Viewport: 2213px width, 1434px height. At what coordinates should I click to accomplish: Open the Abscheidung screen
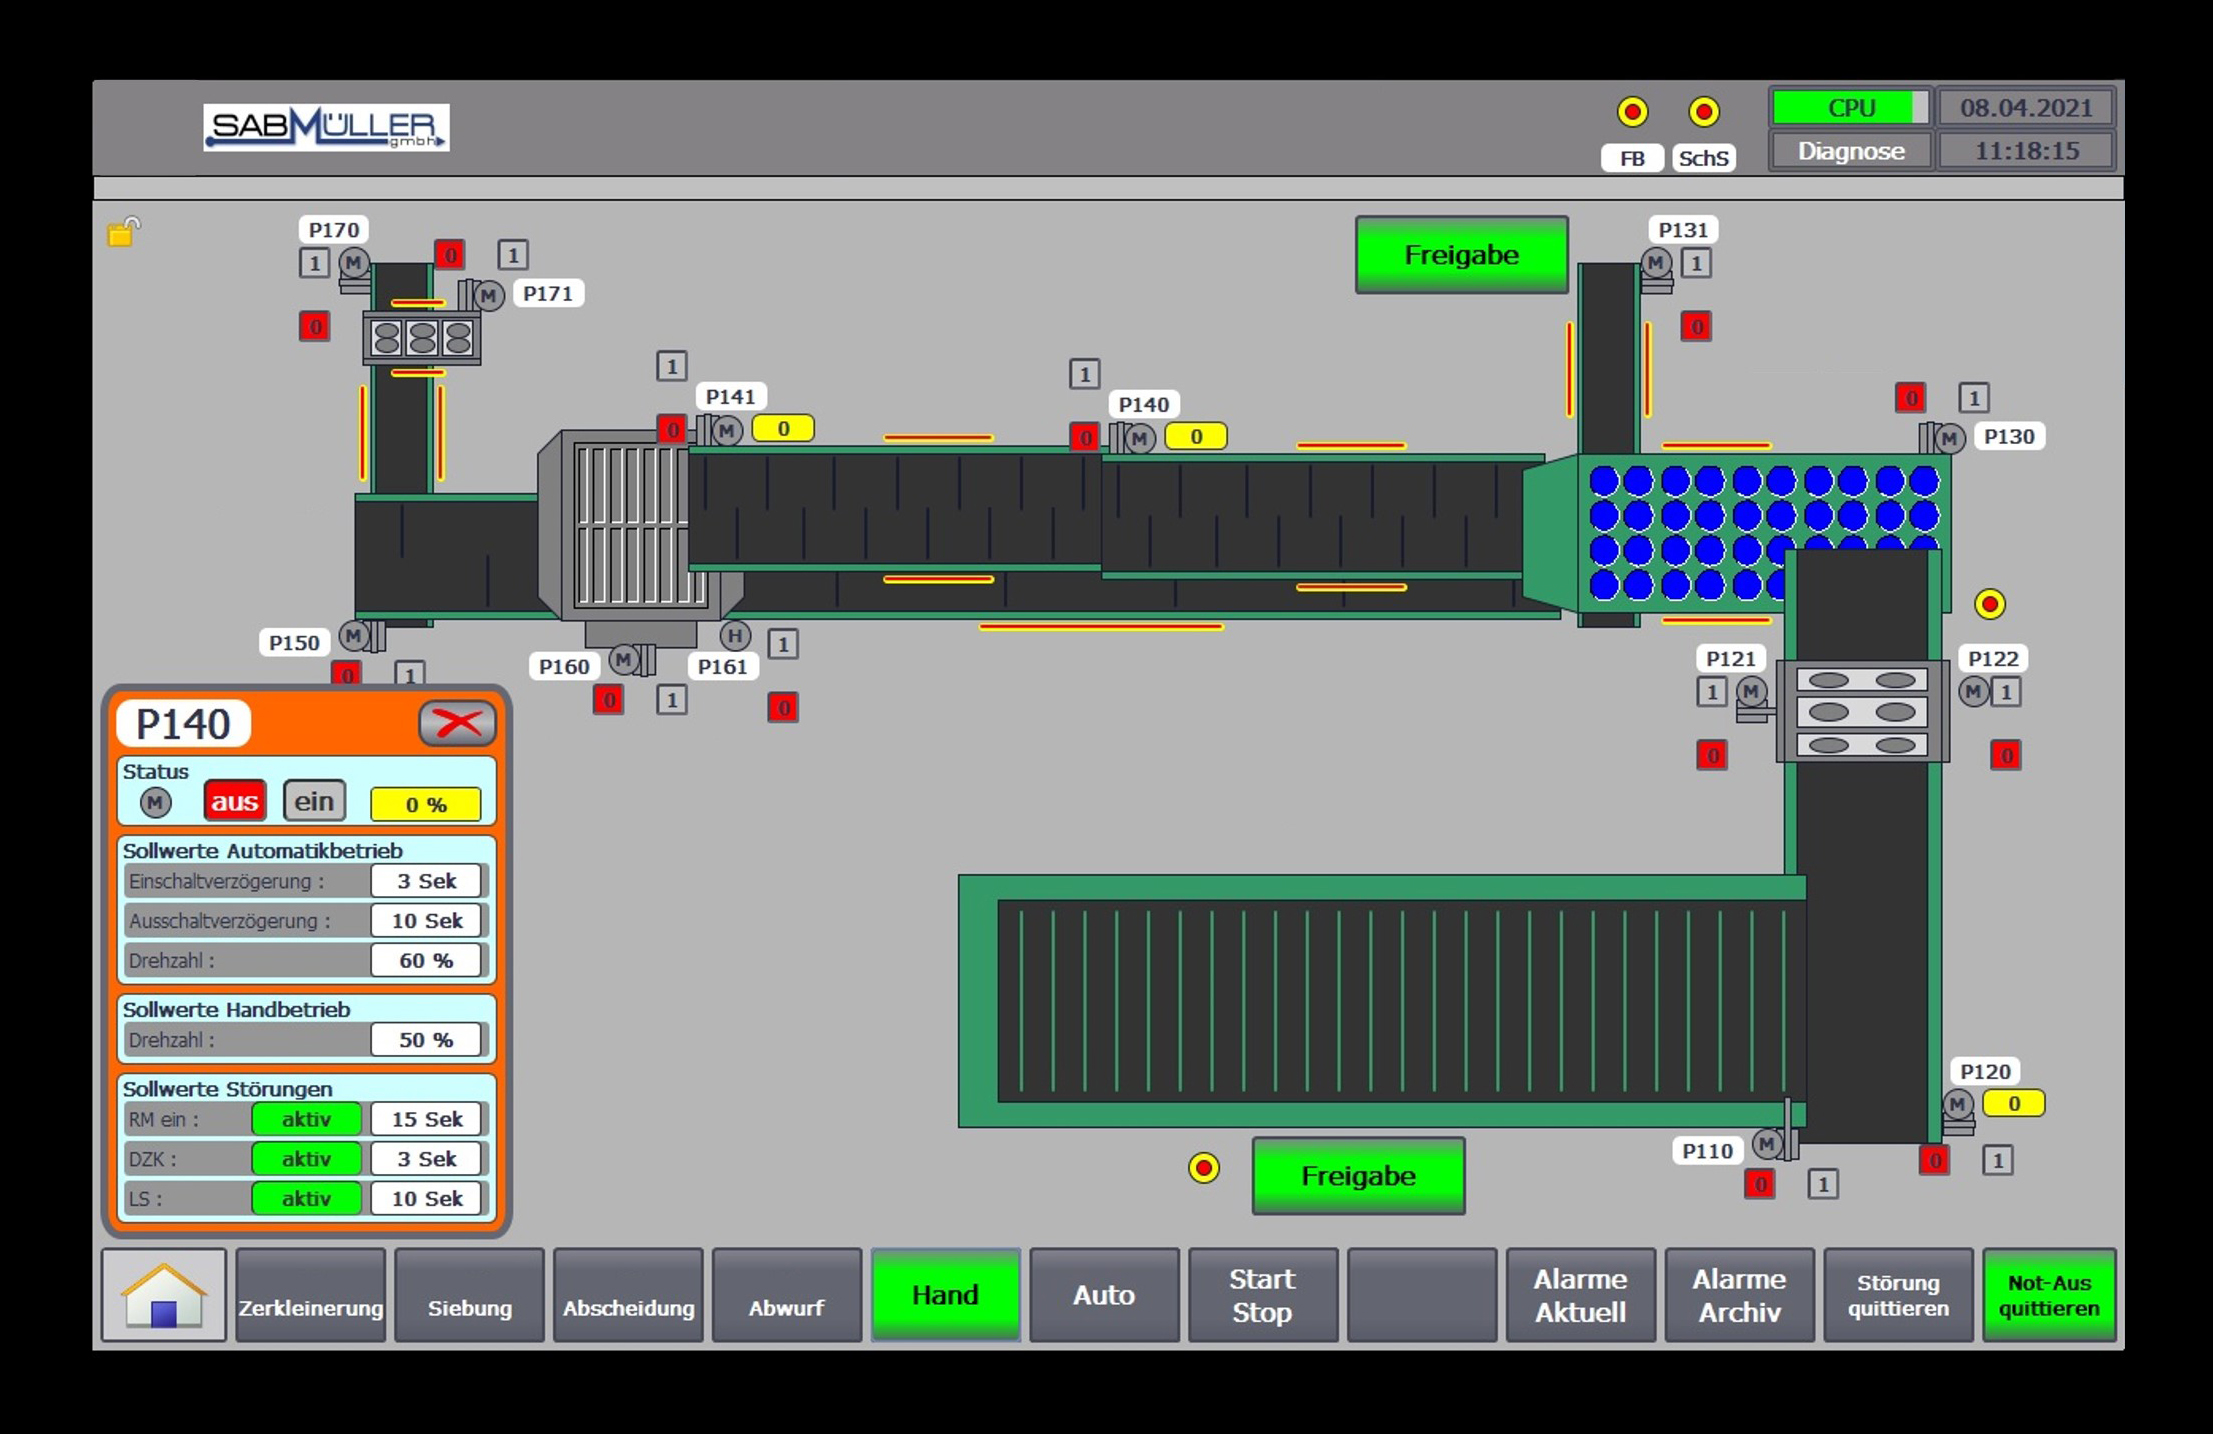[629, 1295]
